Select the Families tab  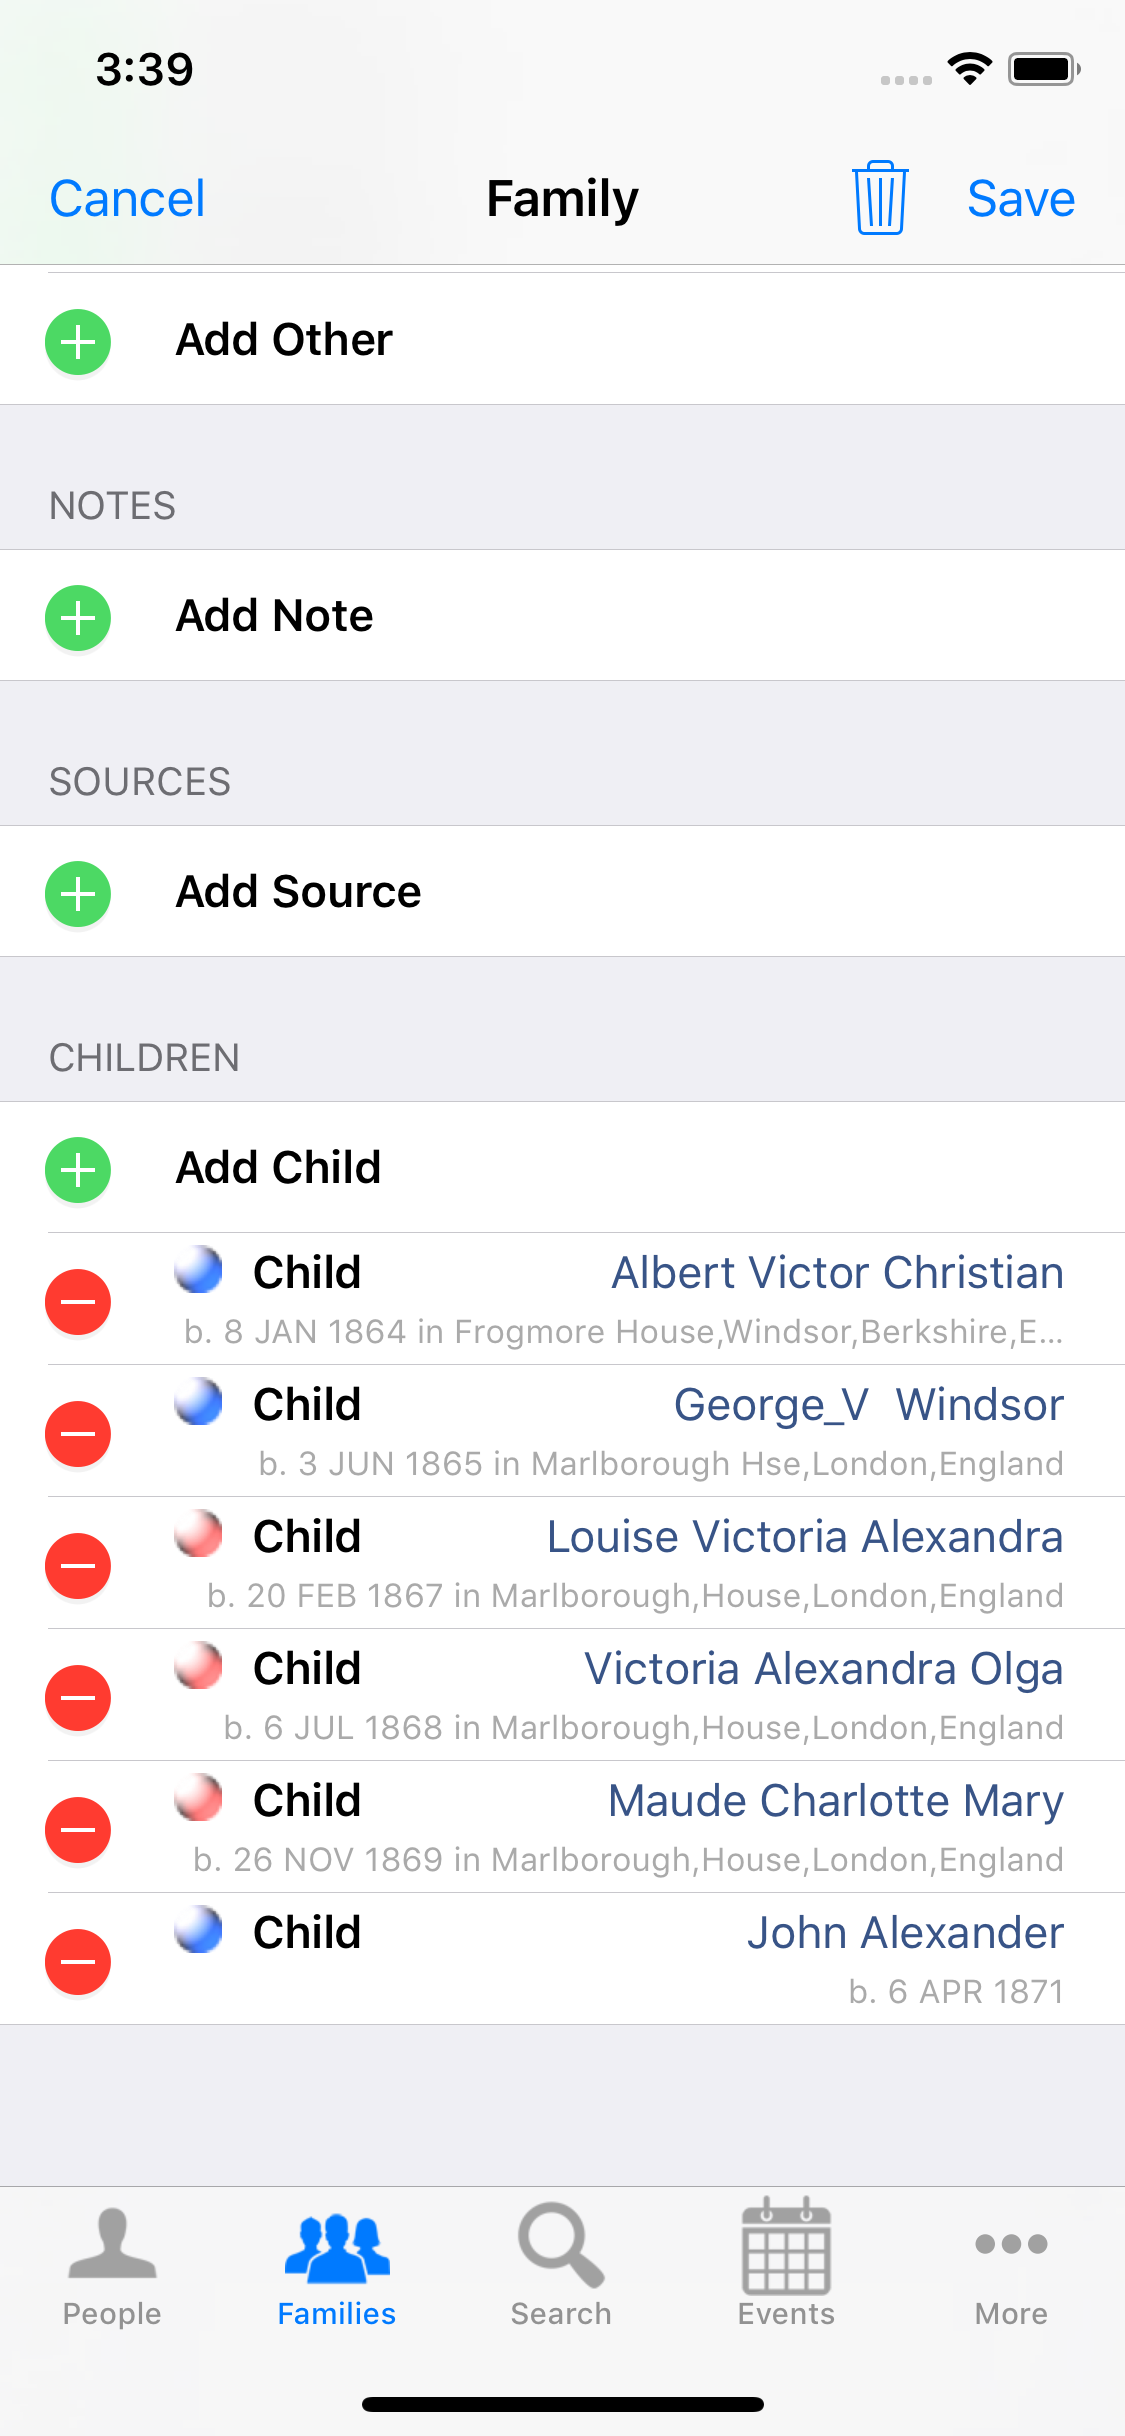coord(337,2265)
